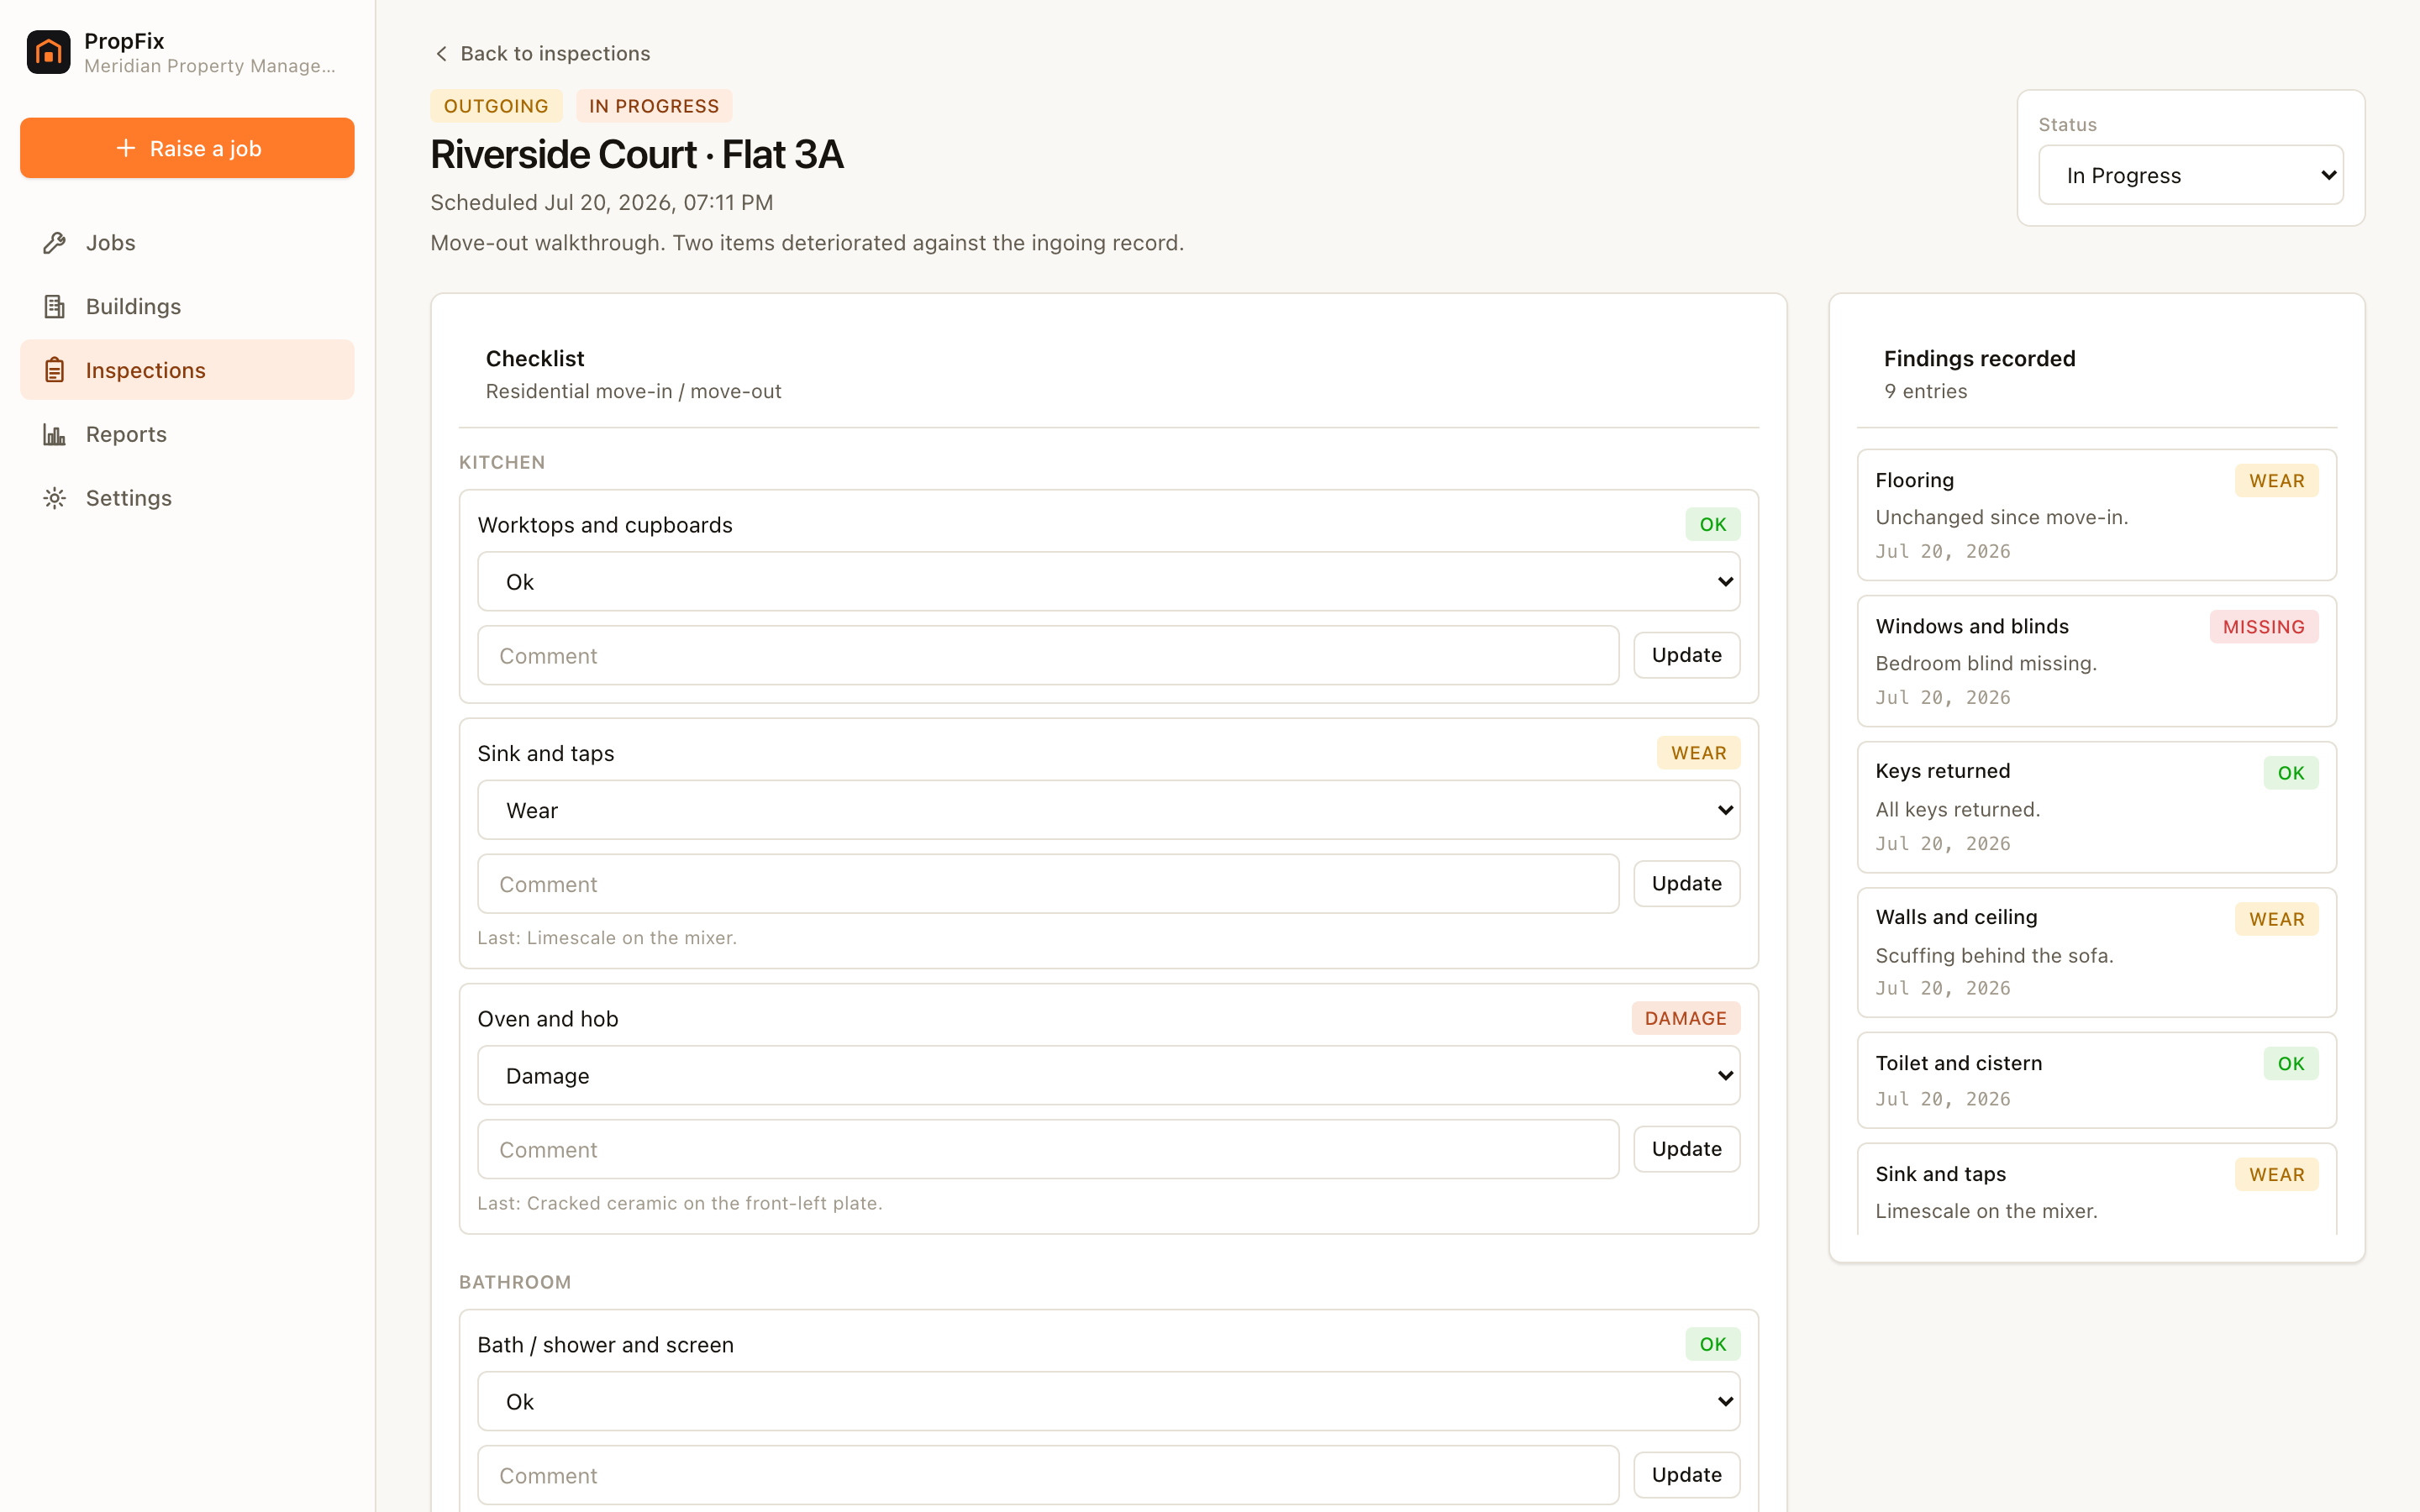Click the Riverside Court · Flat 3A heading

point(637,155)
